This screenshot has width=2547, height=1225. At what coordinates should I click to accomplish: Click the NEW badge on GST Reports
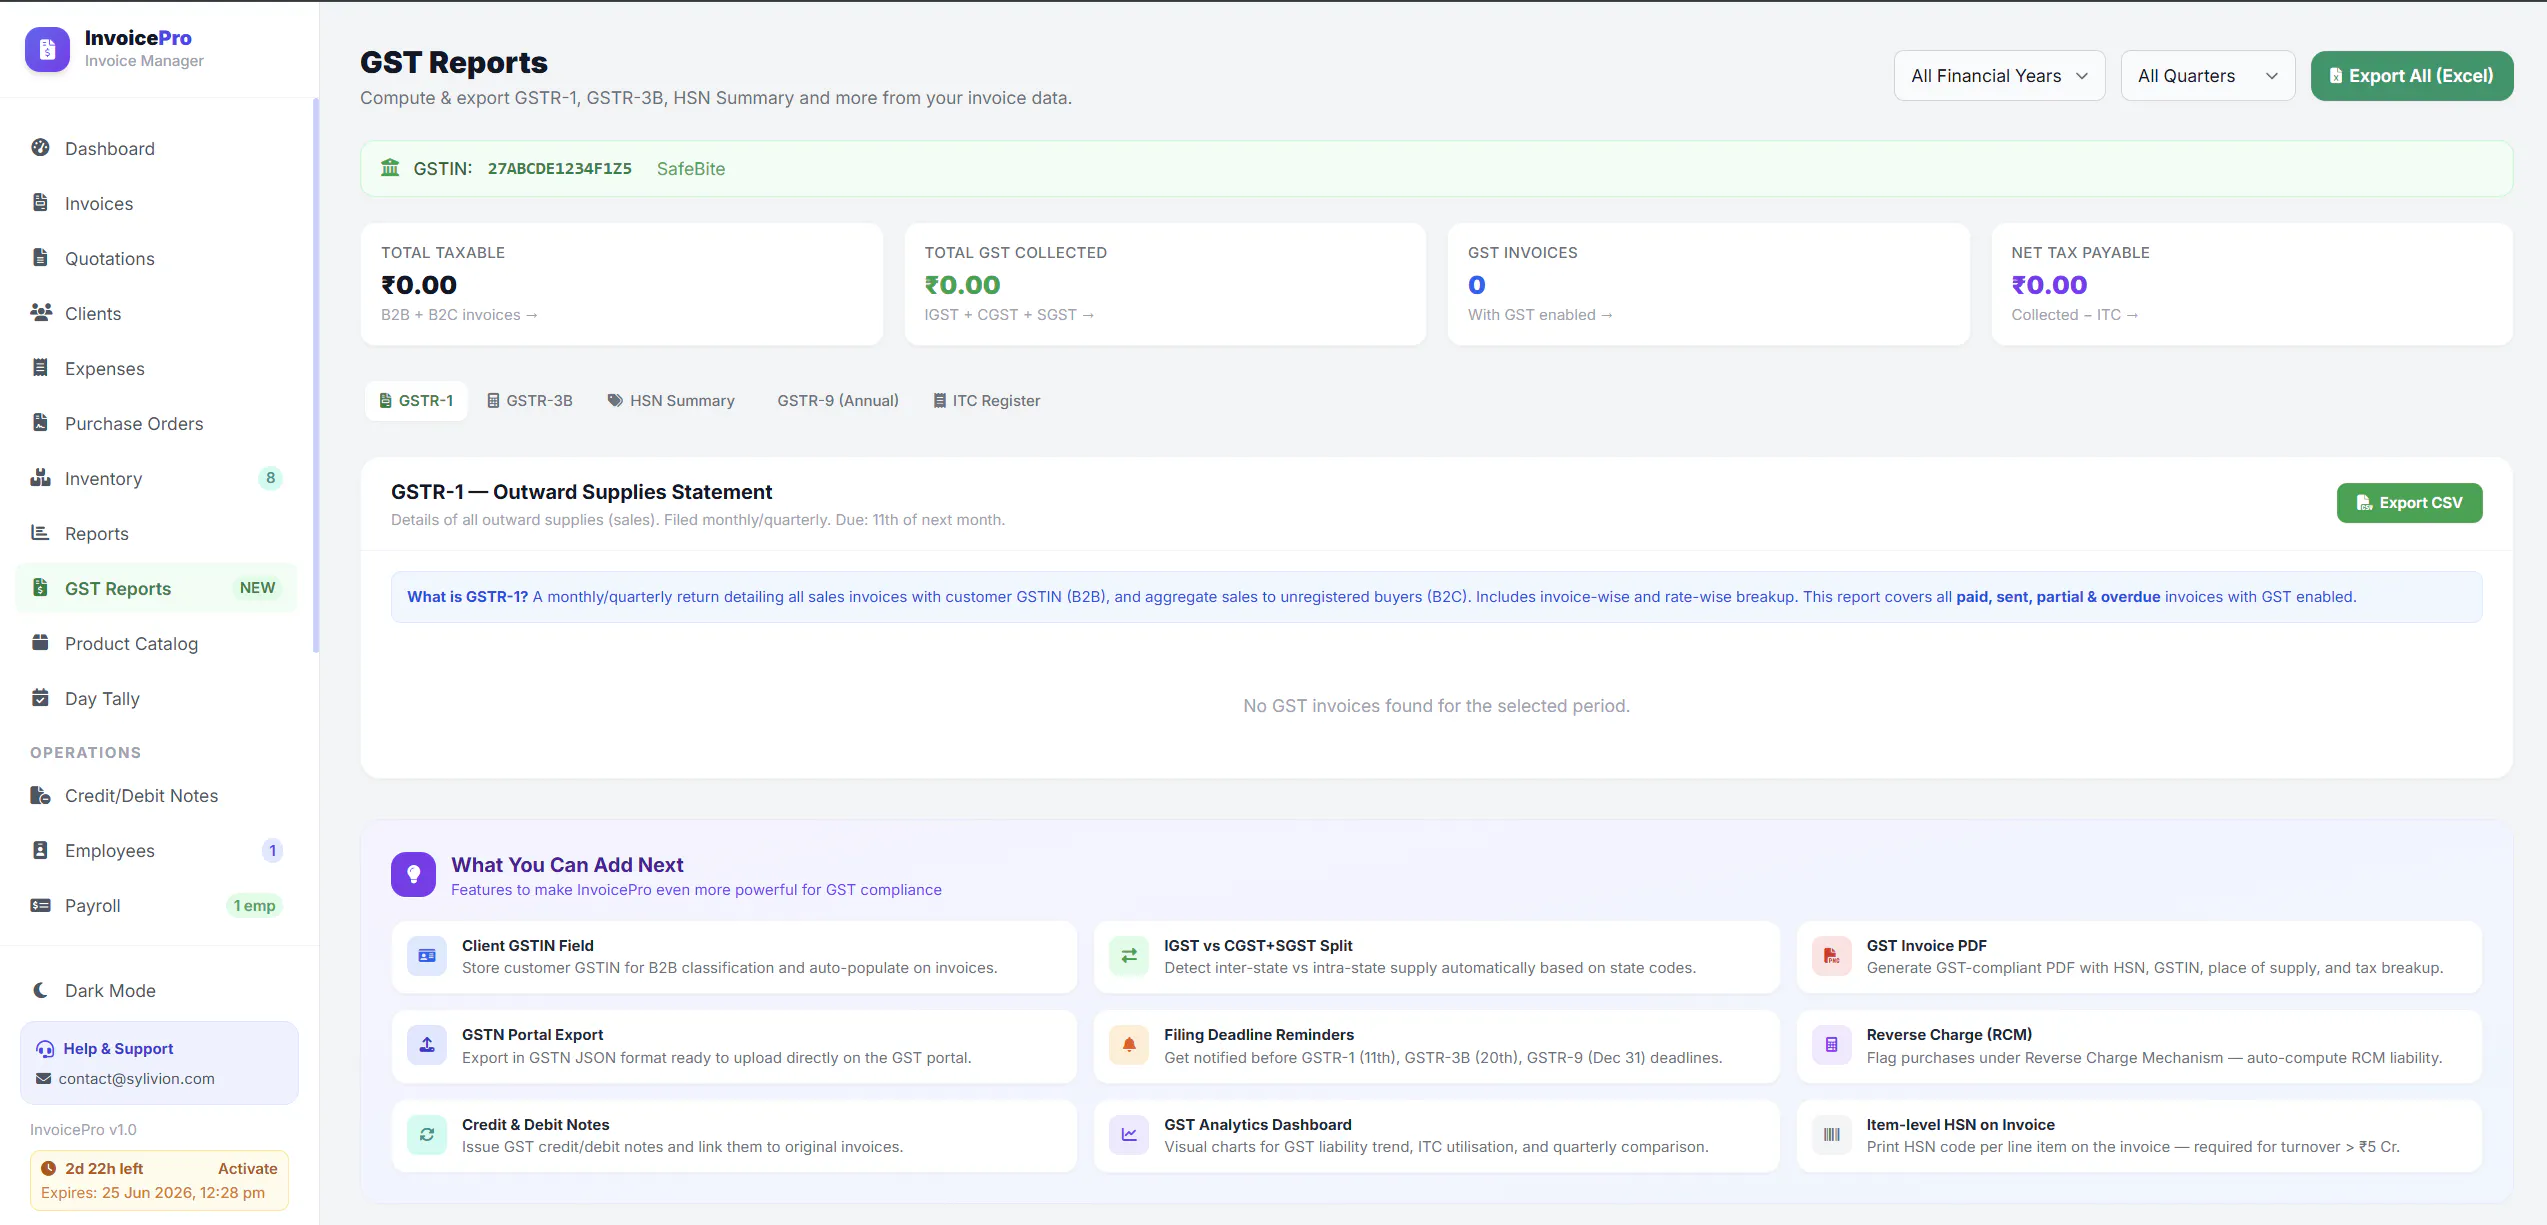[x=257, y=588]
